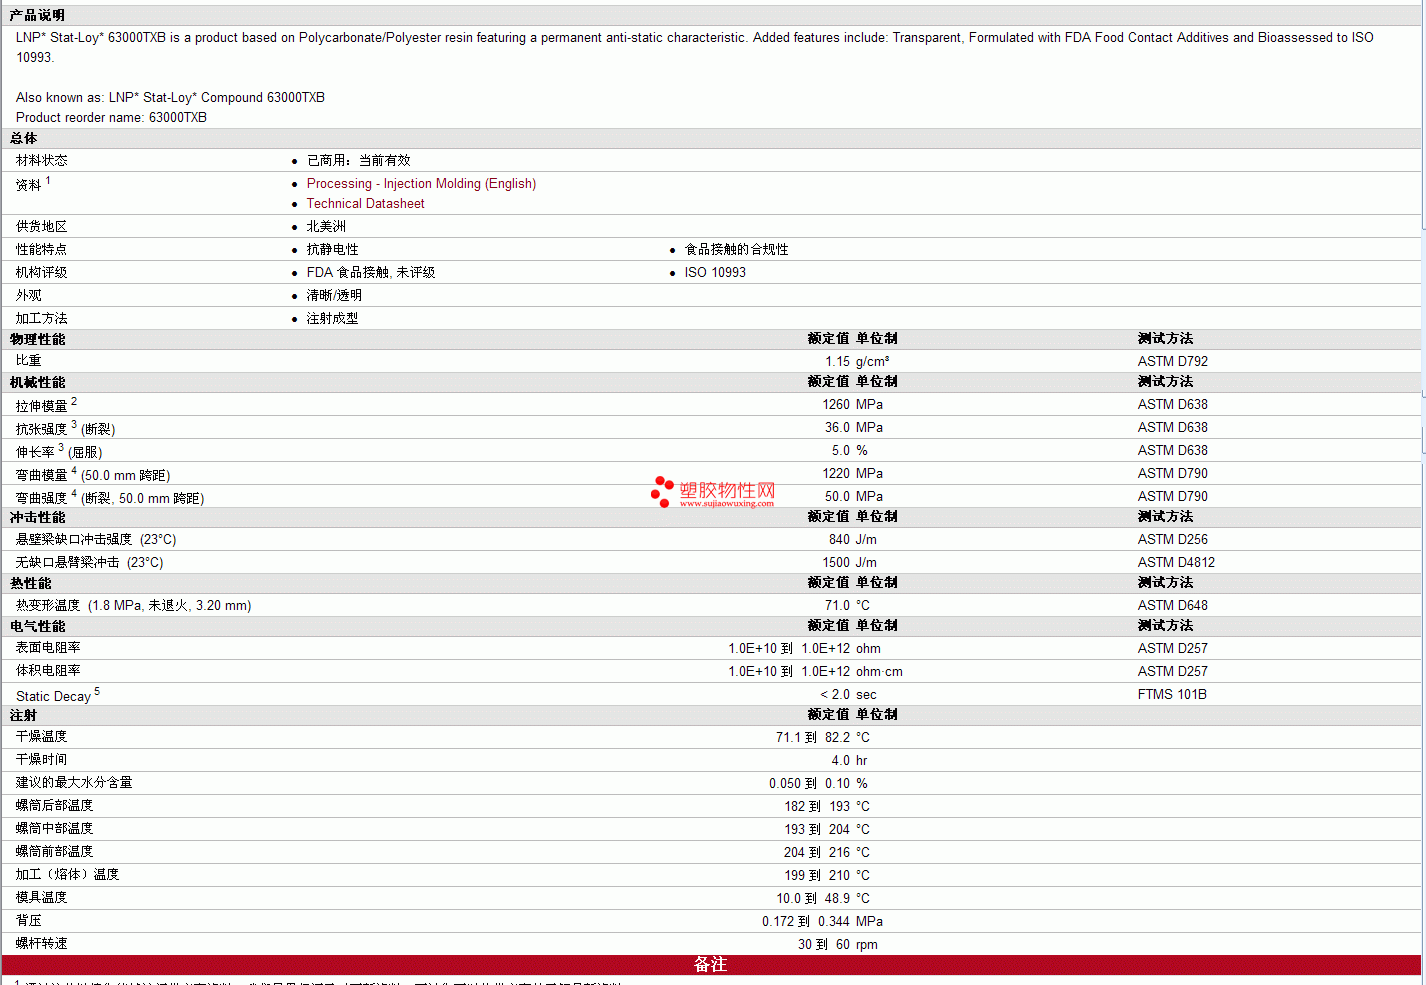
Task: Select the 干燥温度 row label
Action: [x=42, y=738]
